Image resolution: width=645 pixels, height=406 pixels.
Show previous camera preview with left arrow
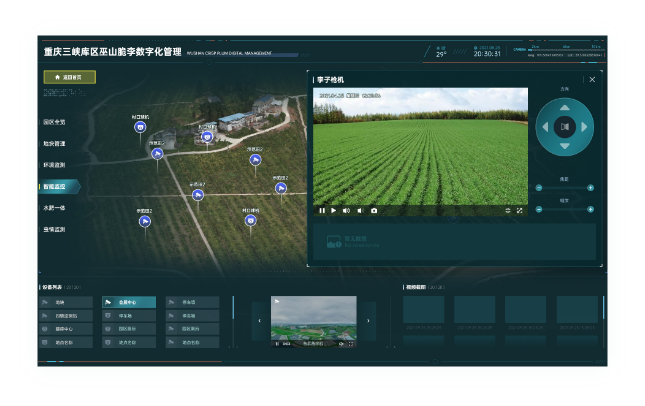pos(259,321)
